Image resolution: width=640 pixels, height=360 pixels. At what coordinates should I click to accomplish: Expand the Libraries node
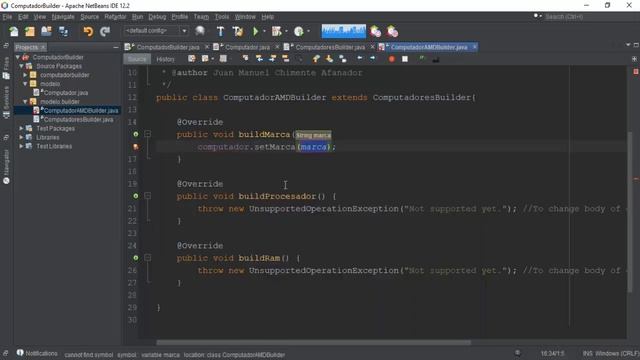pyautogui.click(x=22, y=137)
